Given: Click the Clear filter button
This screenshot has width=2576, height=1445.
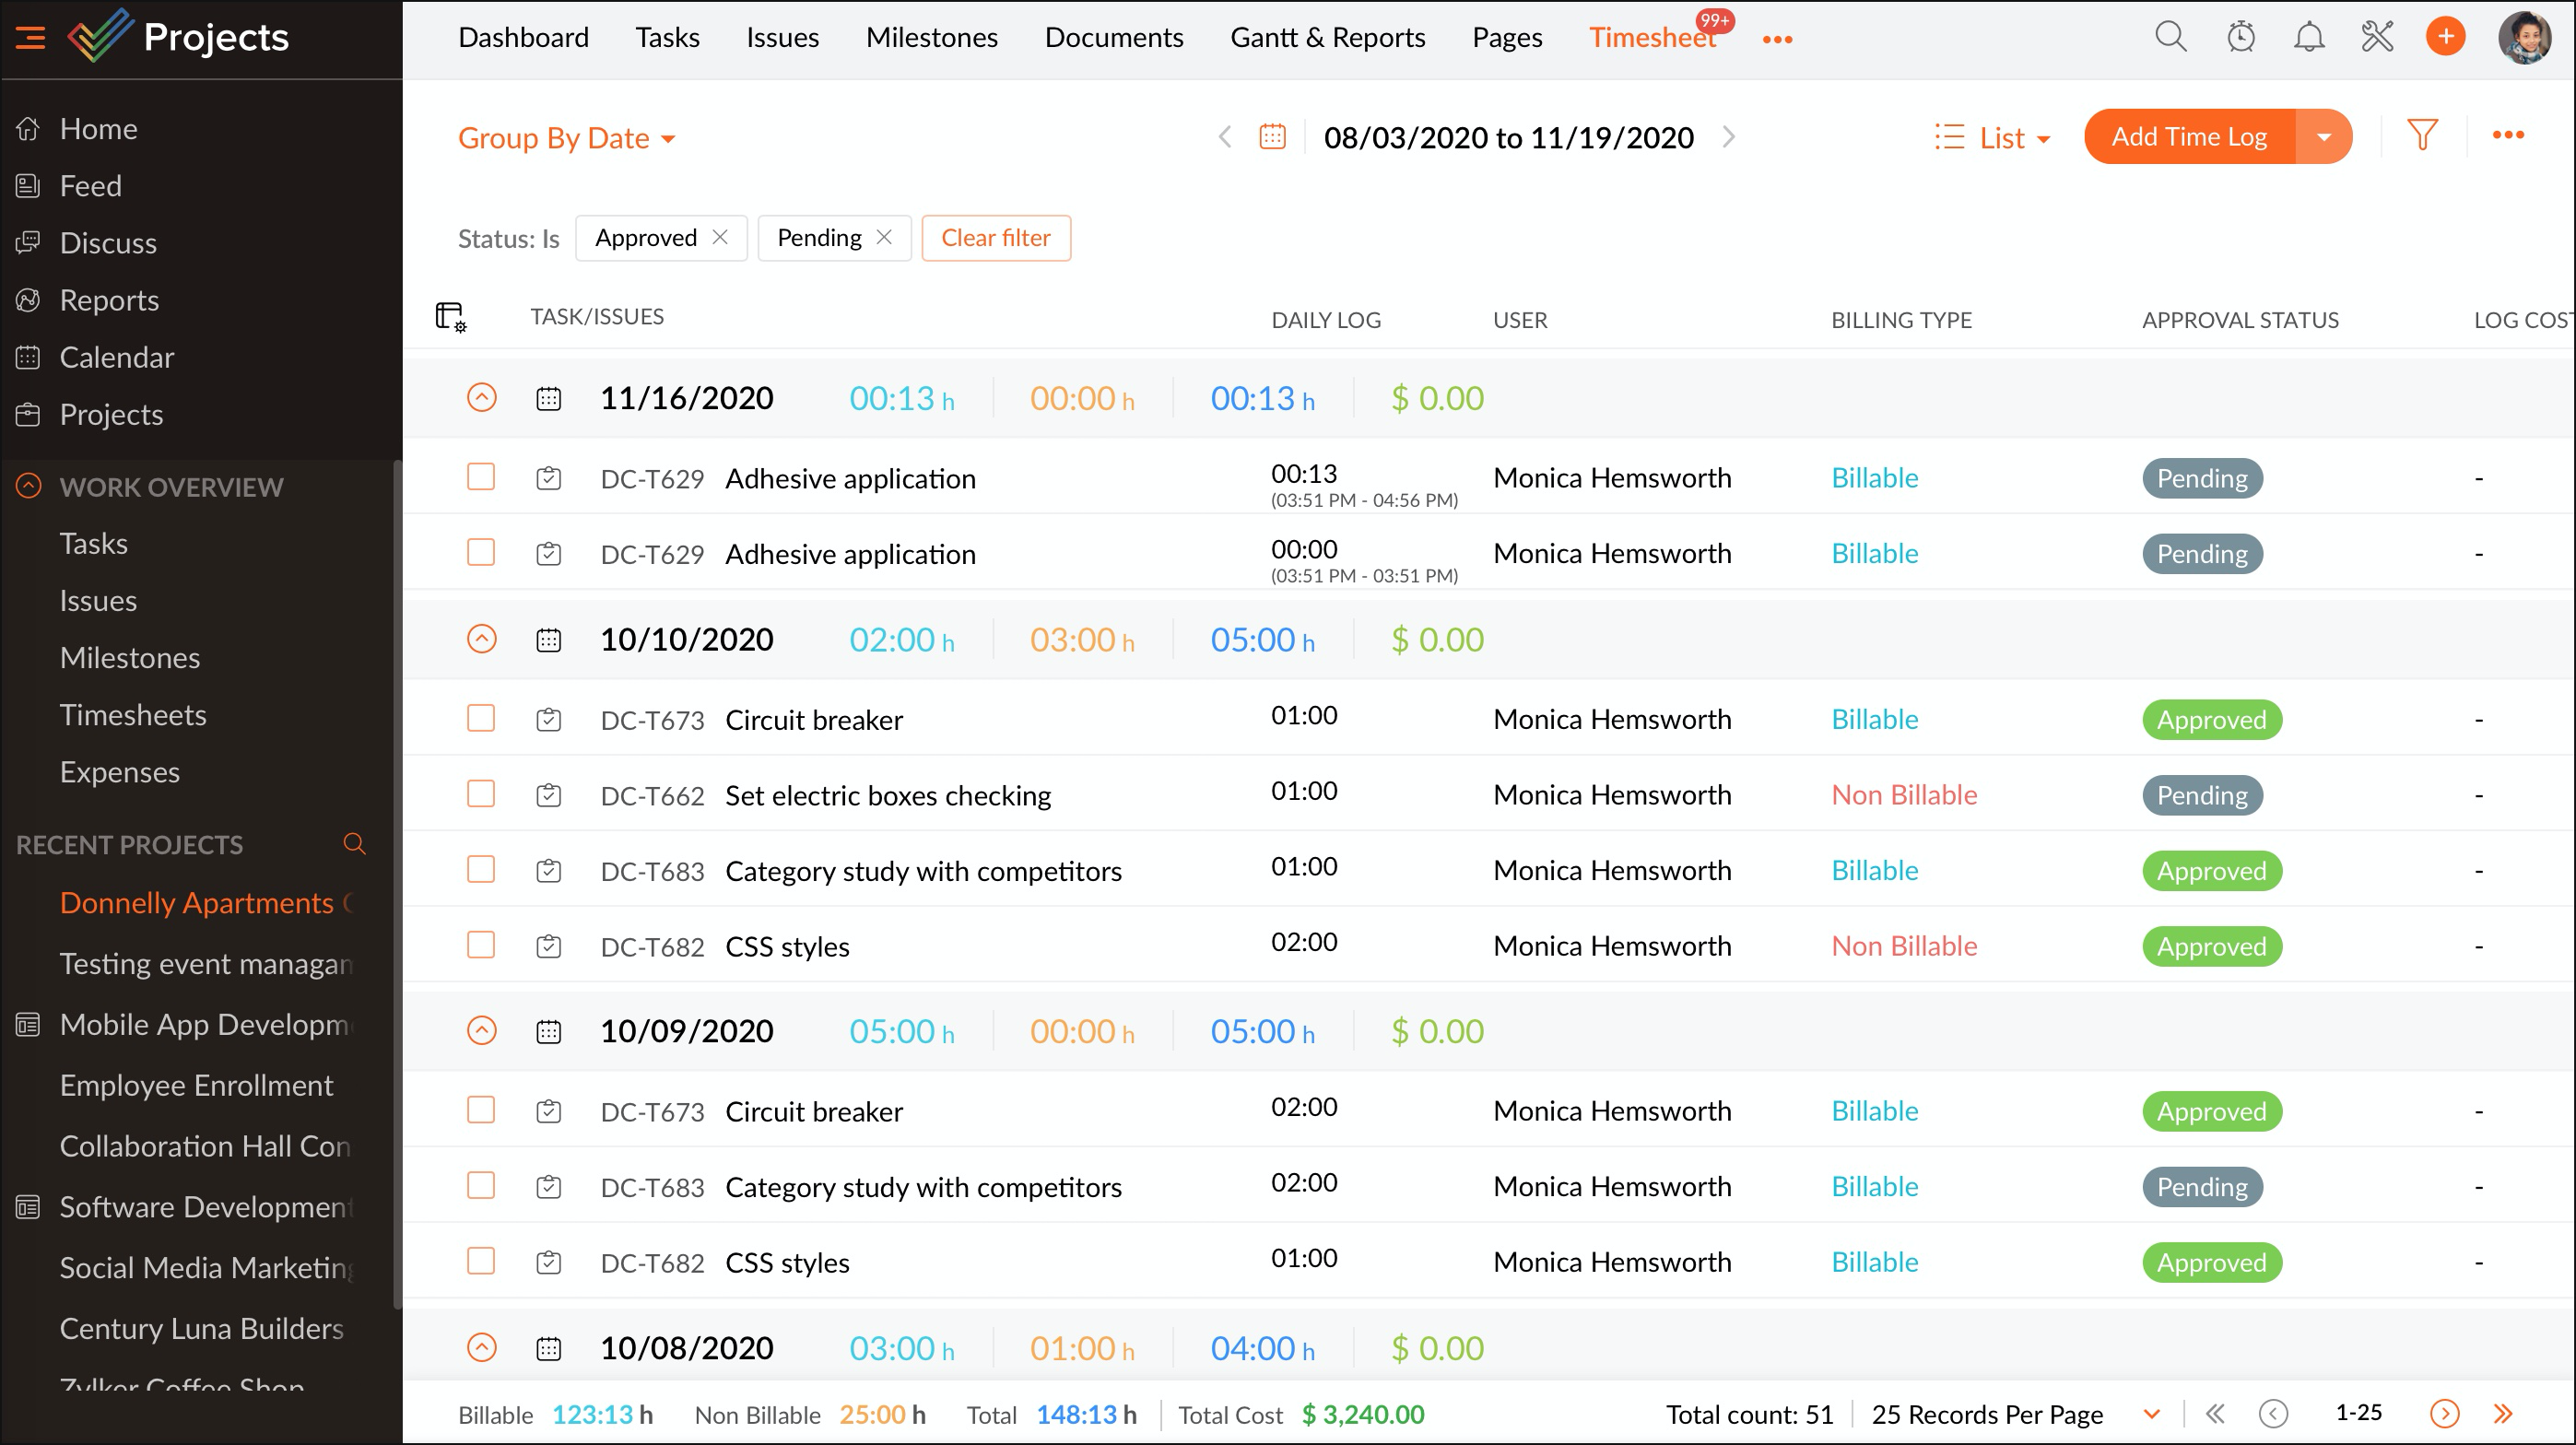Looking at the screenshot, I should 995,238.
